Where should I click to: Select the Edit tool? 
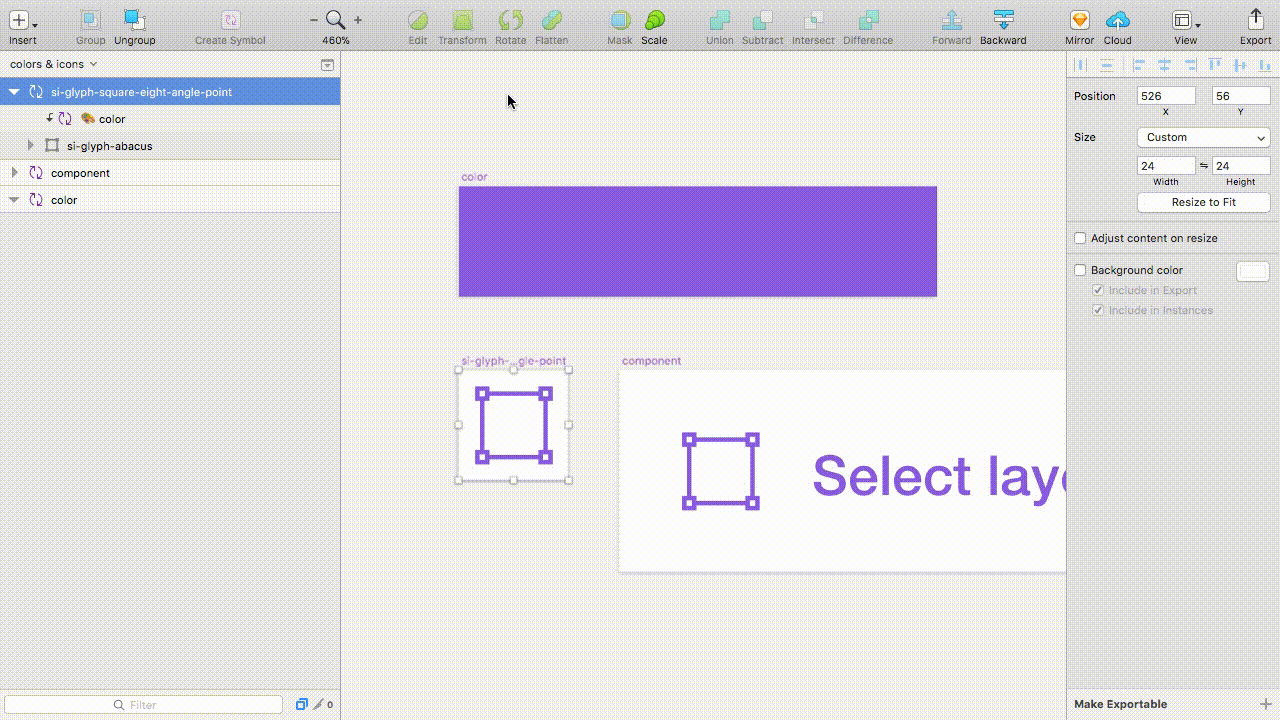pos(418,20)
